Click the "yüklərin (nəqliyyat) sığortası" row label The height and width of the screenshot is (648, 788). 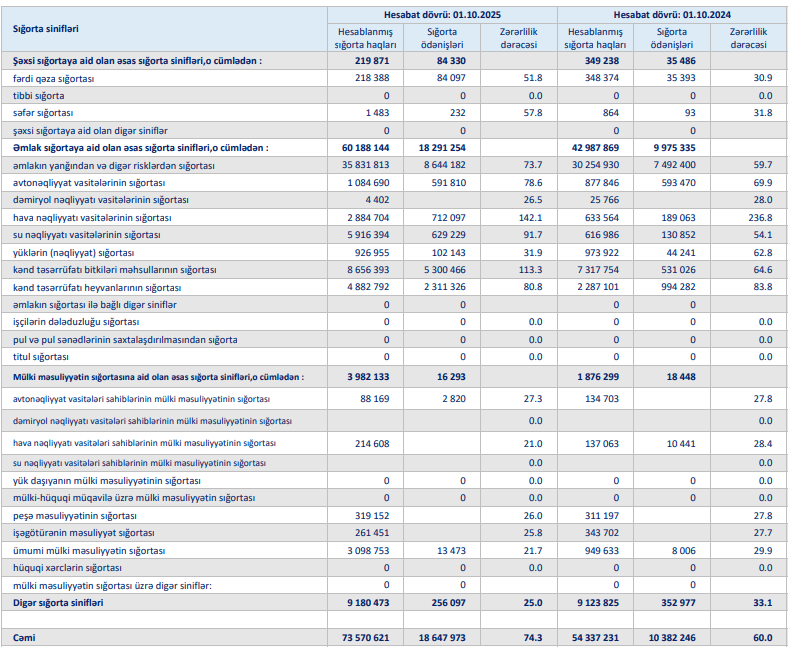pos(74,252)
